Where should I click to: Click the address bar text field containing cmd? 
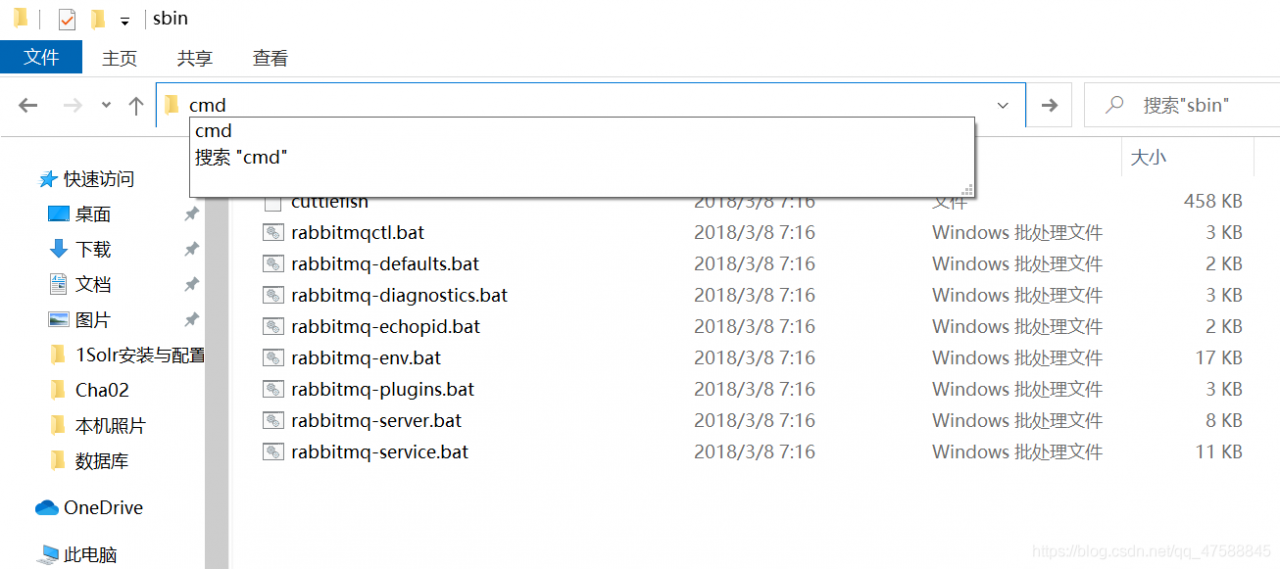580,105
